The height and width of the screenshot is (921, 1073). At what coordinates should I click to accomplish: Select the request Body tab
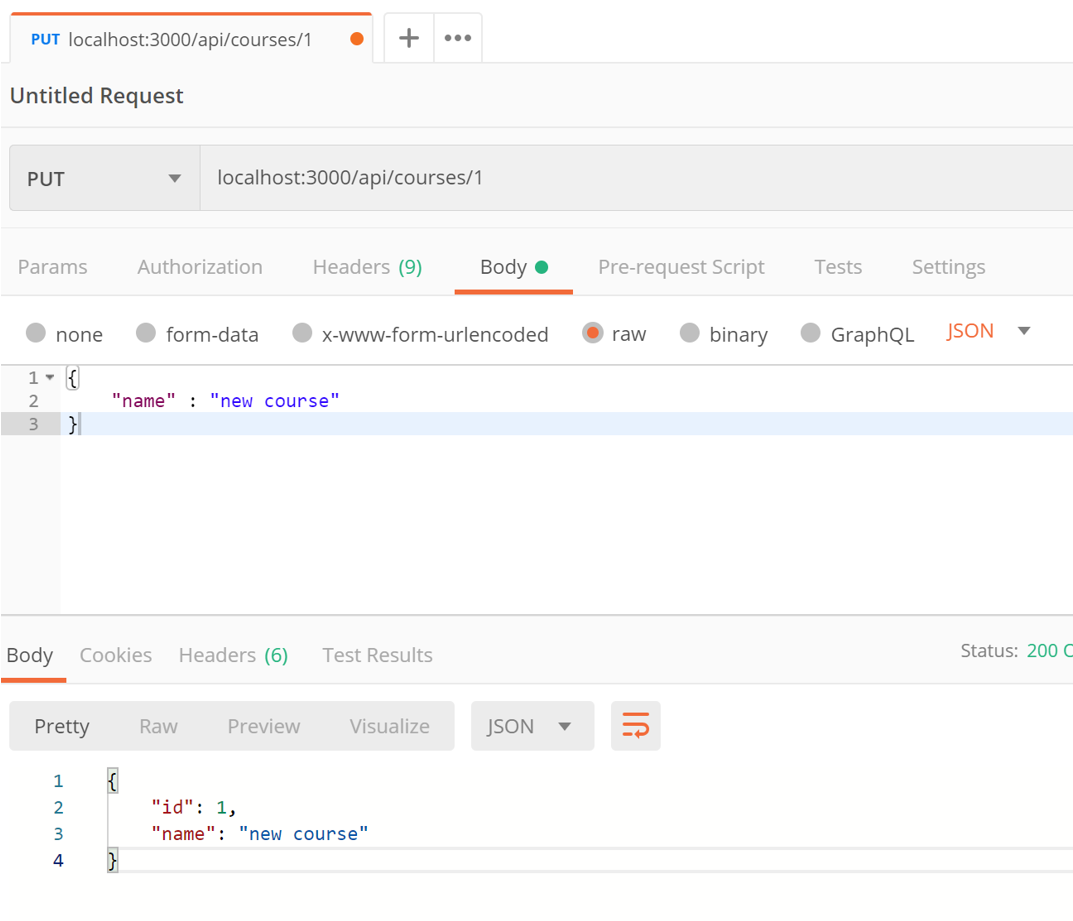[513, 267]
